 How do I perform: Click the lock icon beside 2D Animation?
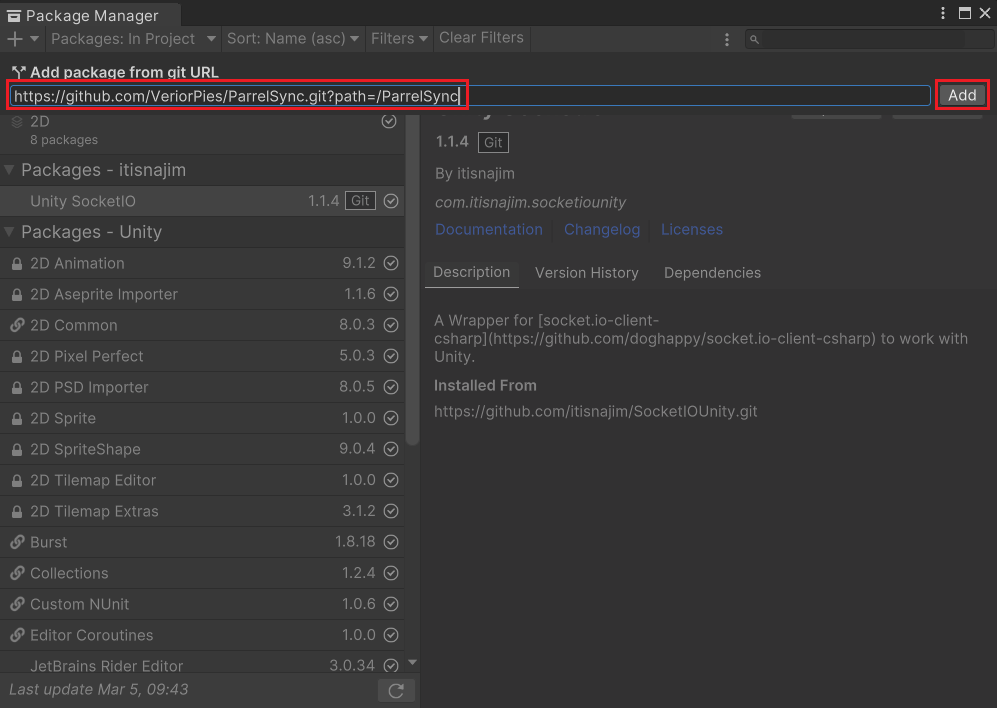pos(17,263)
